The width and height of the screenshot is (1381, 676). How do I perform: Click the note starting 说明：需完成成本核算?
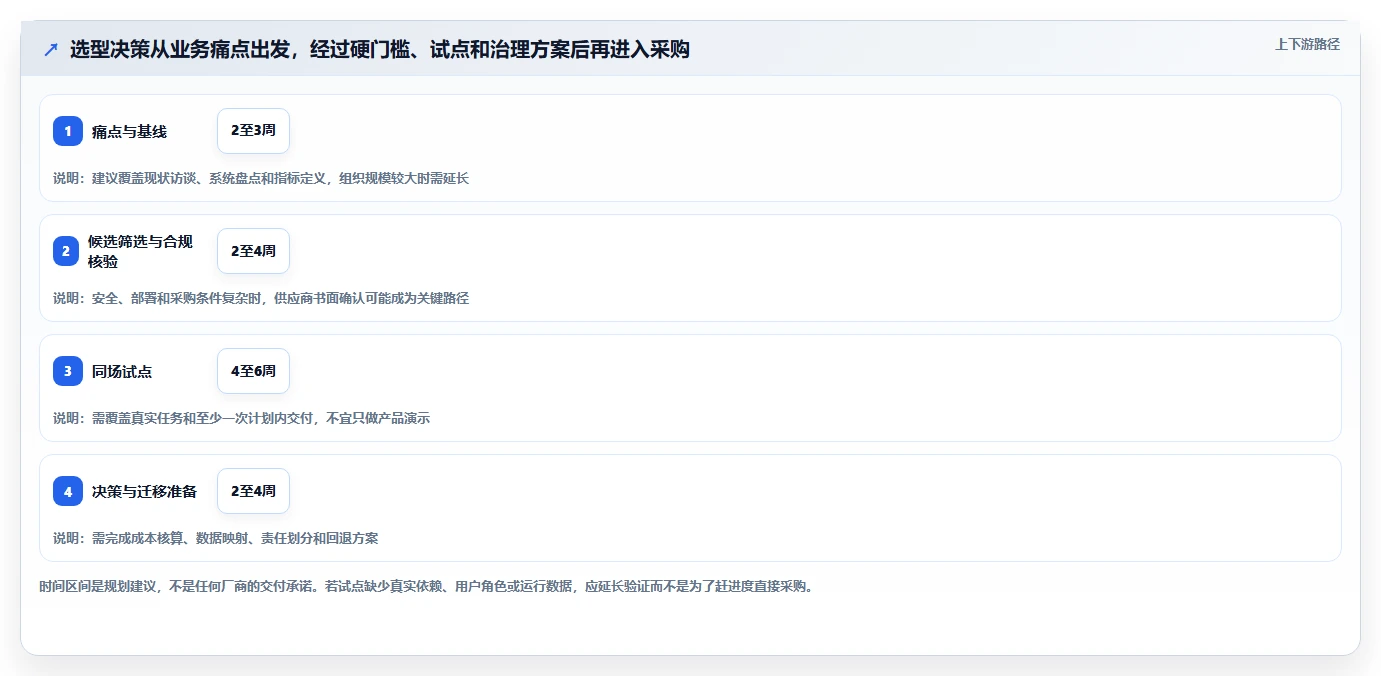click(x=215, y=538)
